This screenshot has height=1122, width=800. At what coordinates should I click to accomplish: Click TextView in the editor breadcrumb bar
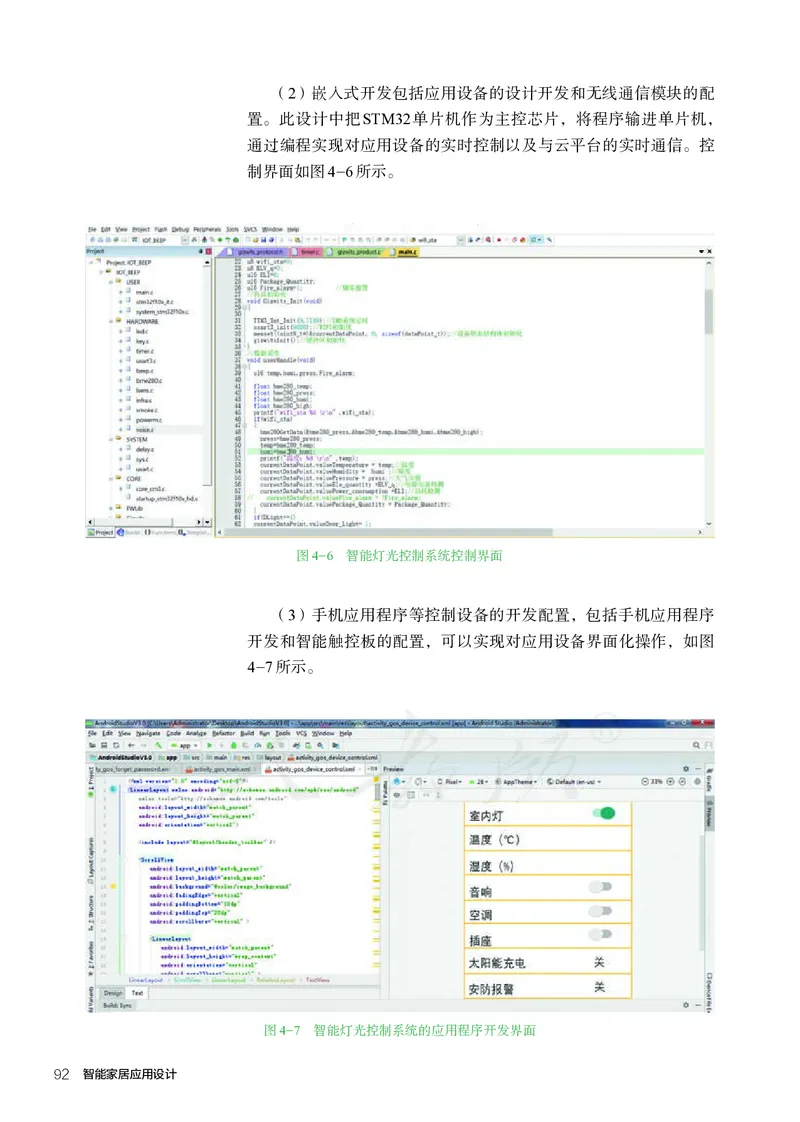(x=320, y=979)
